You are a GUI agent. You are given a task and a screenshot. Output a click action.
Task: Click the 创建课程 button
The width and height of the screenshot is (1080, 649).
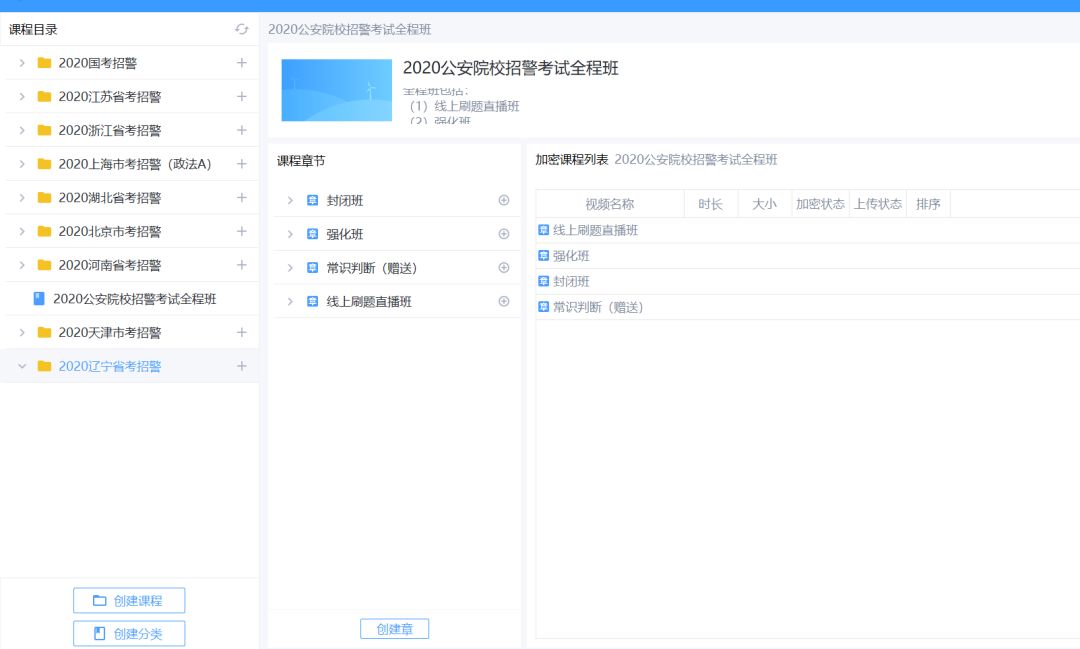pos(129,600)
